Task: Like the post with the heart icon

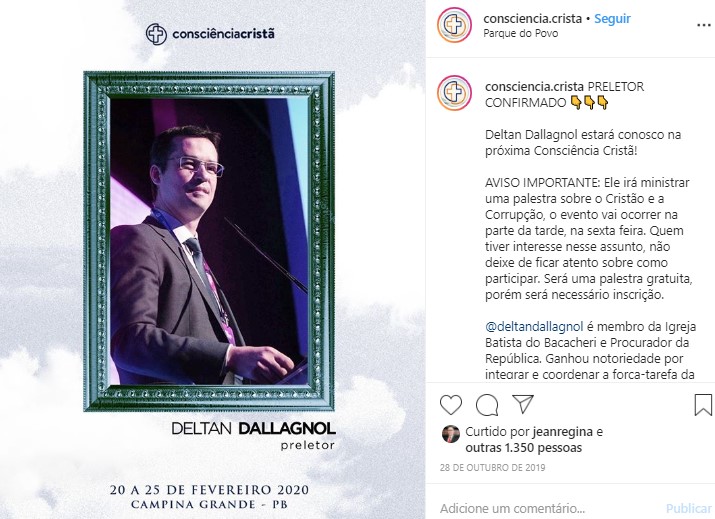Action: point(451,405)
